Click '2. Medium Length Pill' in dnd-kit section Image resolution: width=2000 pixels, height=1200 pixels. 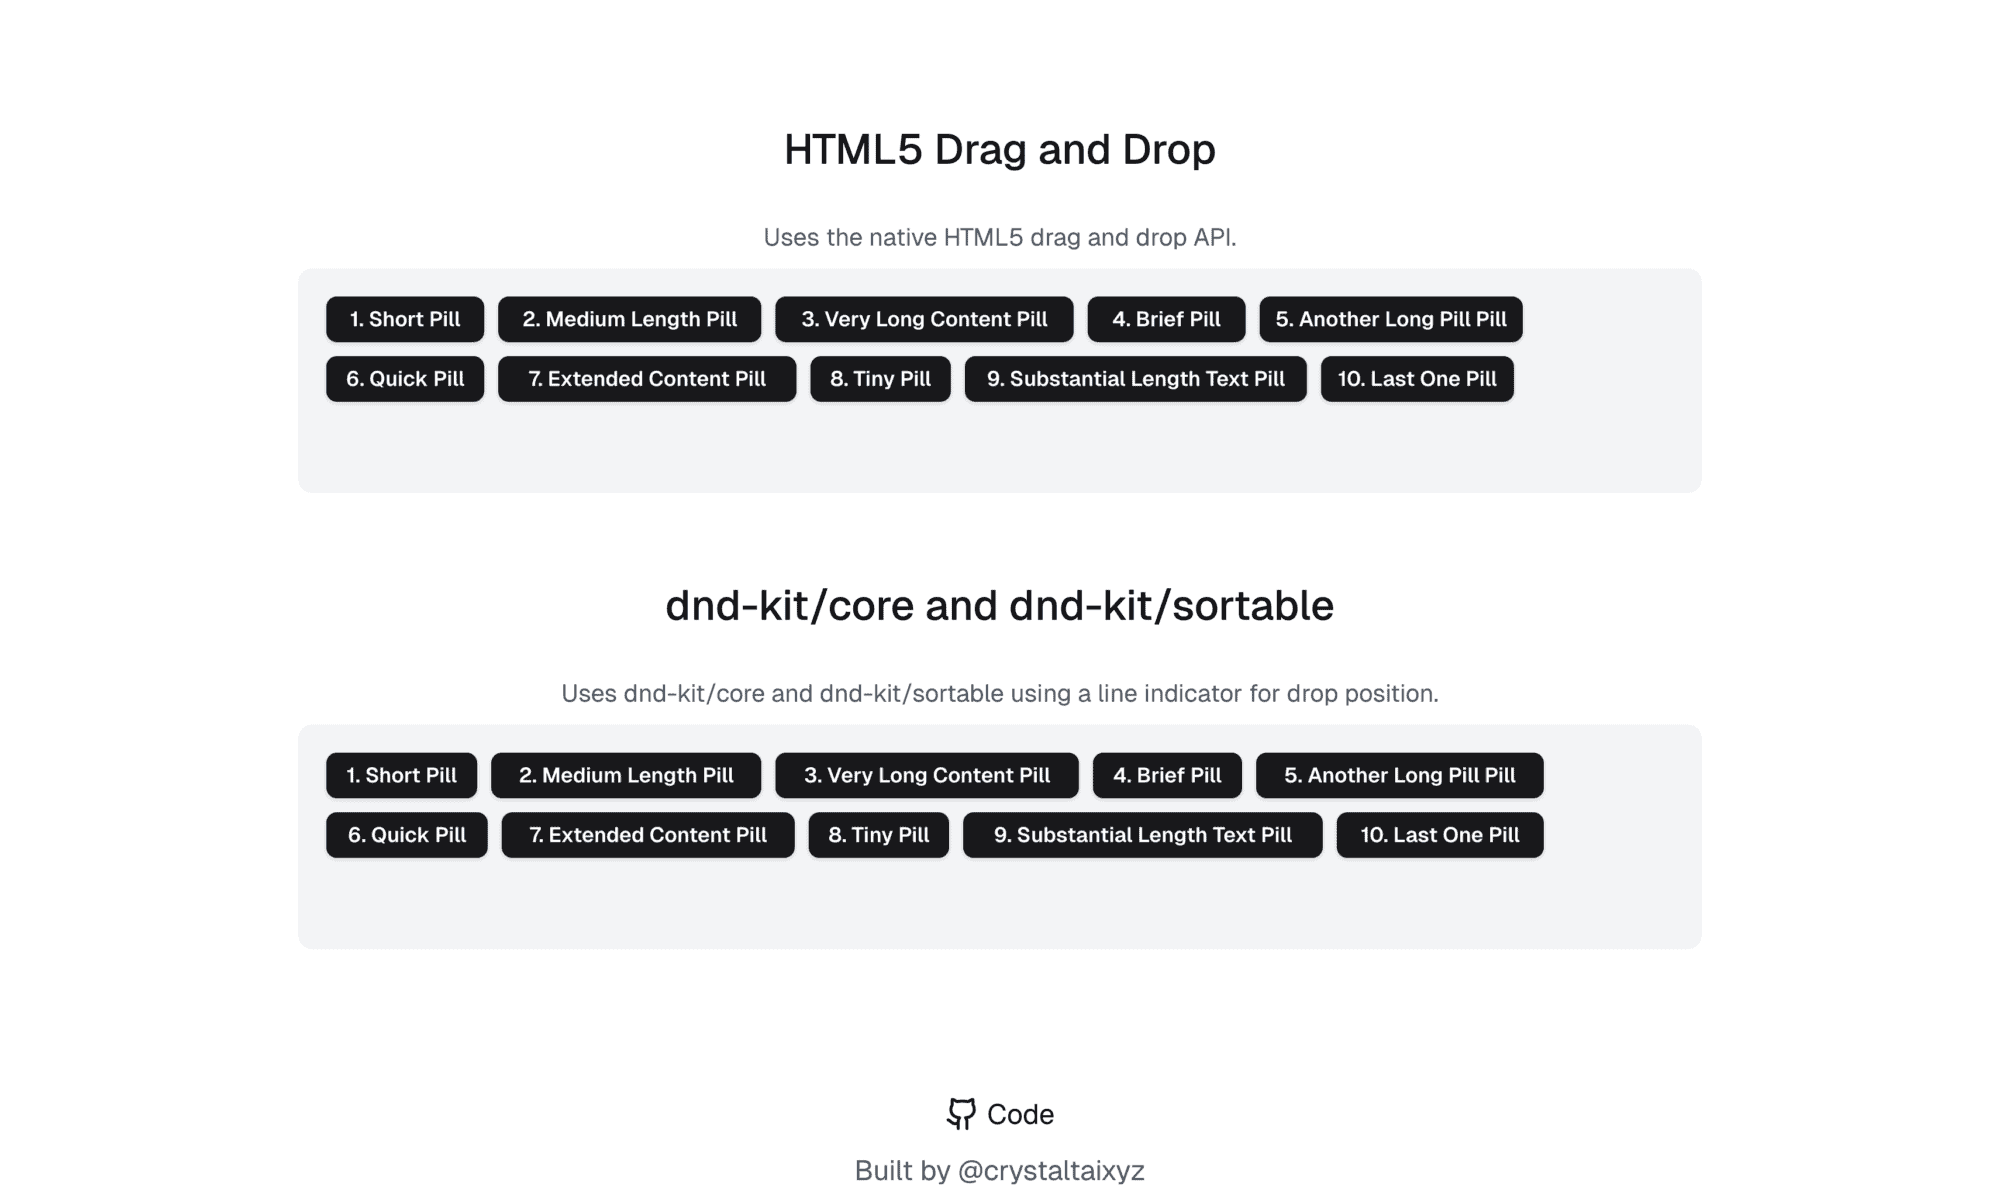626,775
